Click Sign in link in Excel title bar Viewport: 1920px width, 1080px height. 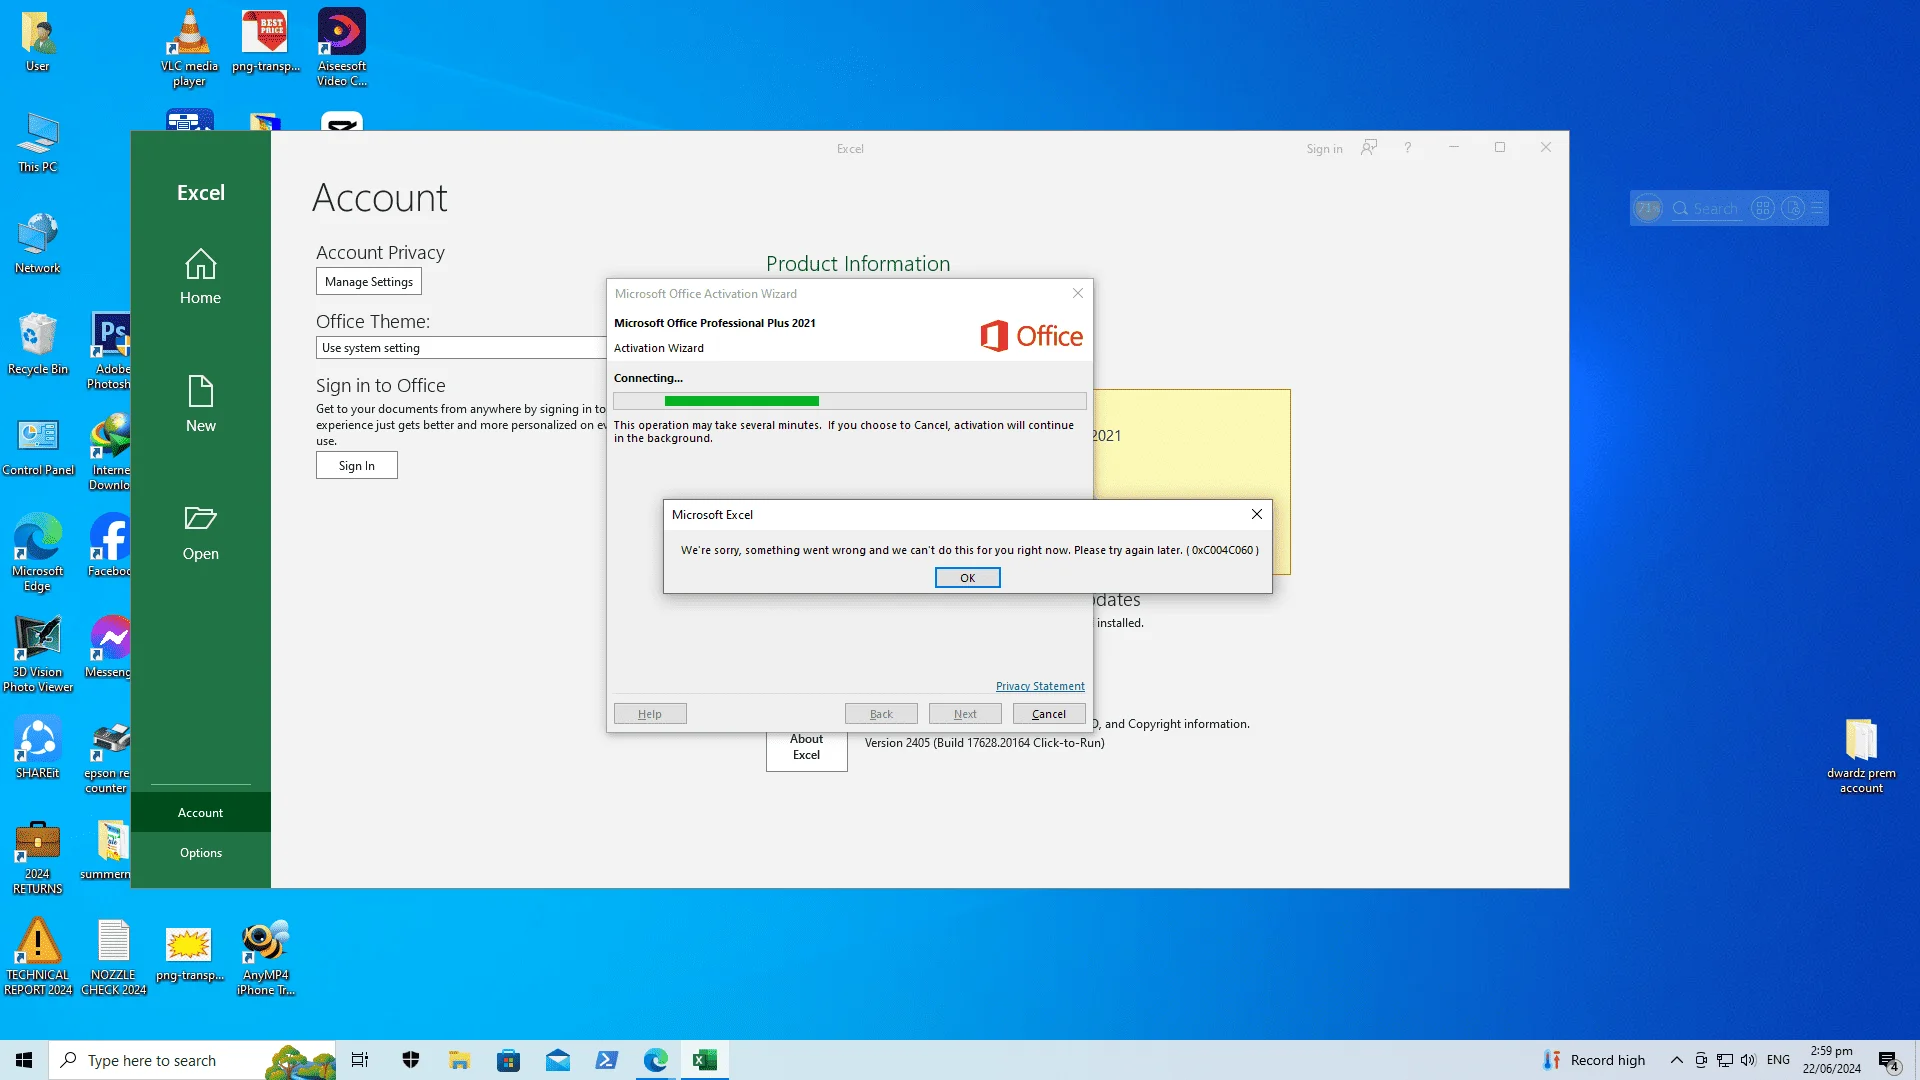click(x=1324, y=149)
